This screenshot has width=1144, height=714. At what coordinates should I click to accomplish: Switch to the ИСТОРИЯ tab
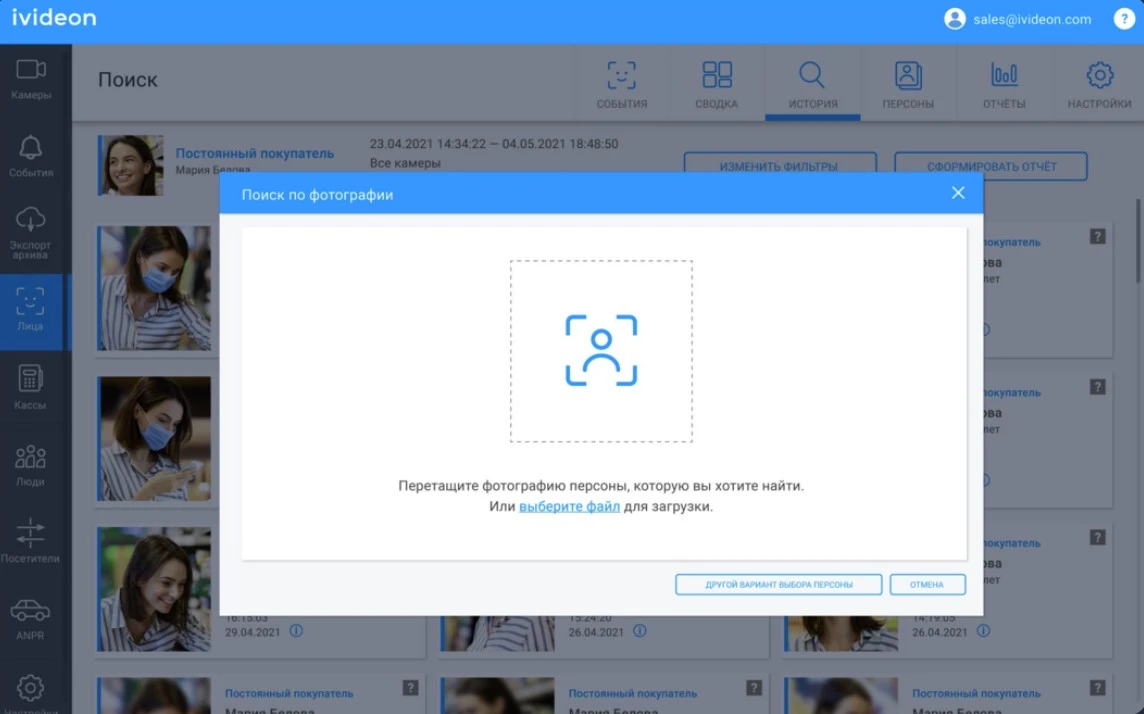813,85
